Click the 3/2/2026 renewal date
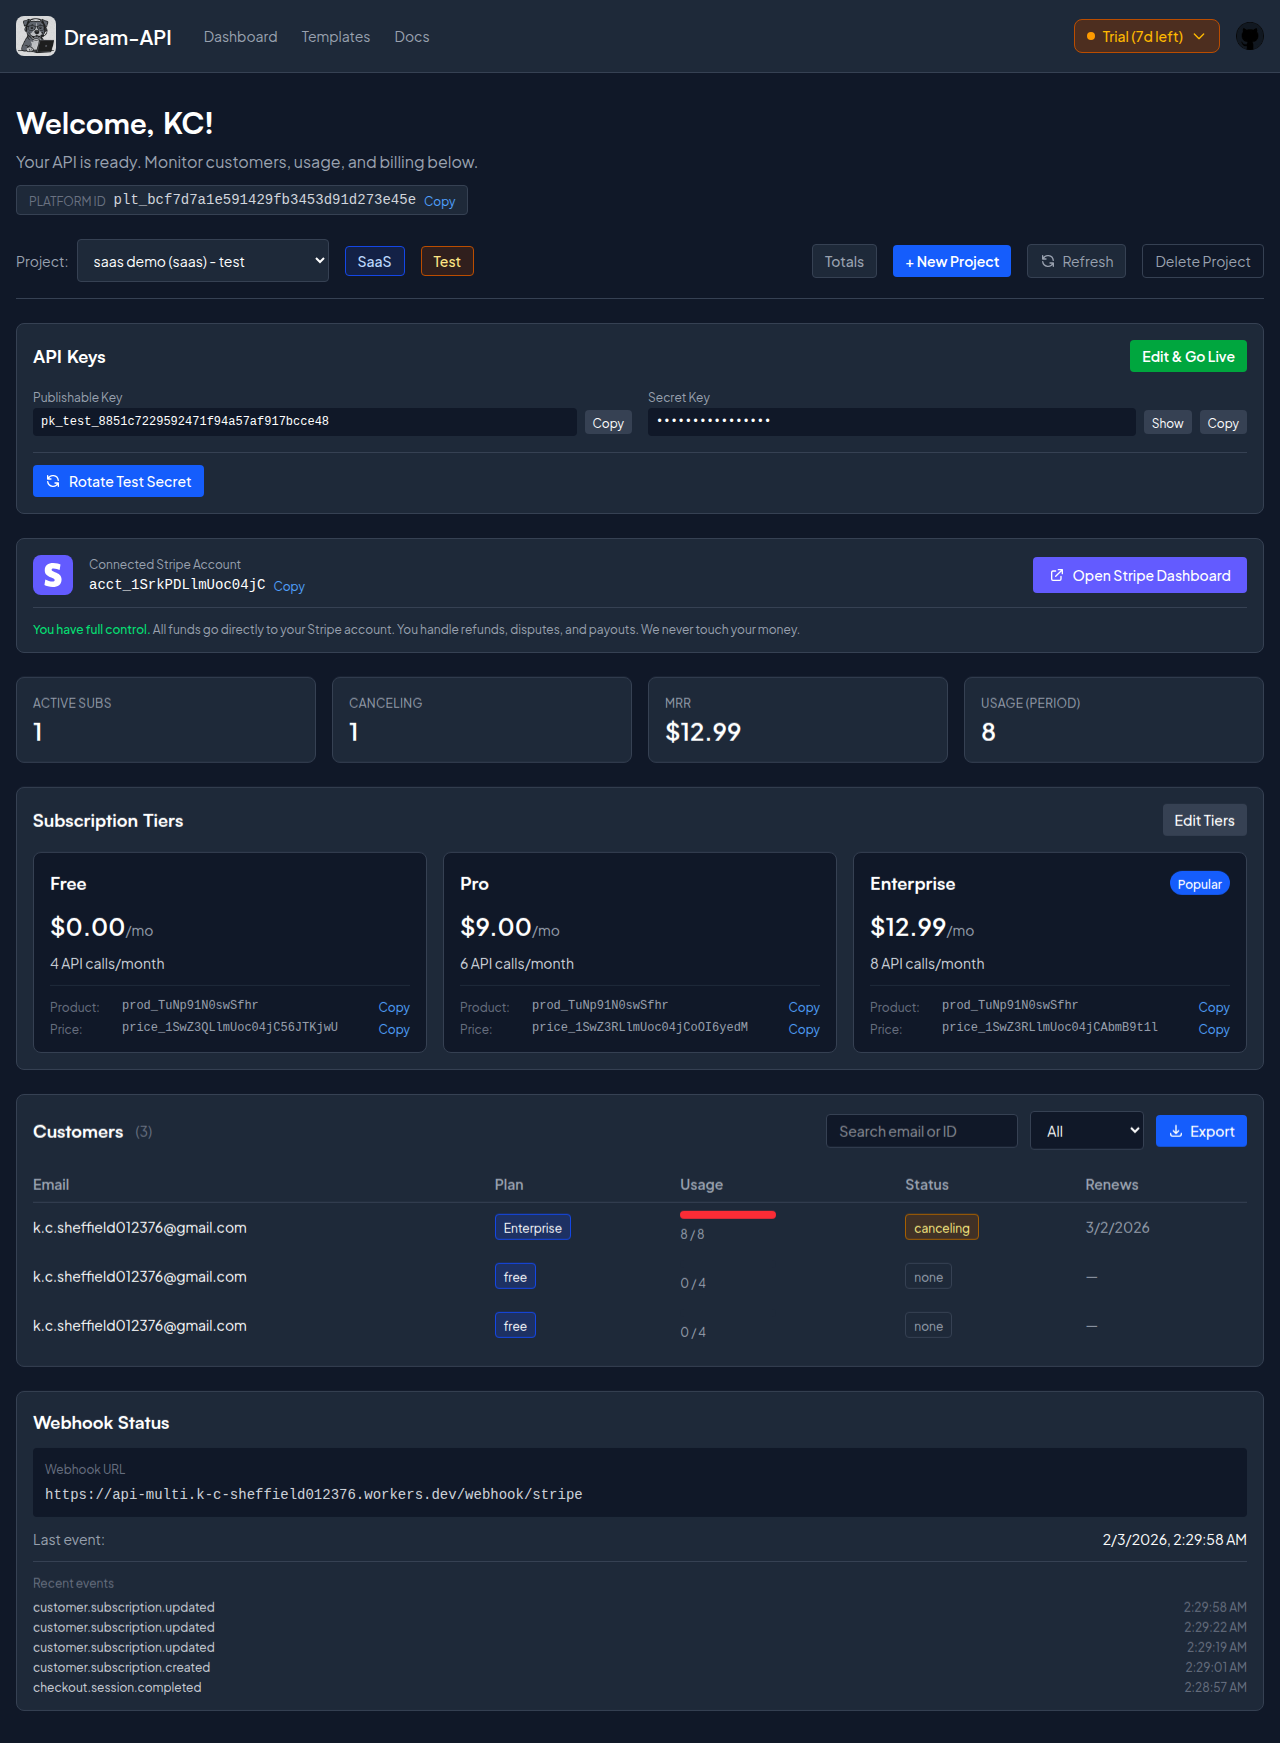This screenshot has height=1743, width=1280. [x=1118, y=1227]
